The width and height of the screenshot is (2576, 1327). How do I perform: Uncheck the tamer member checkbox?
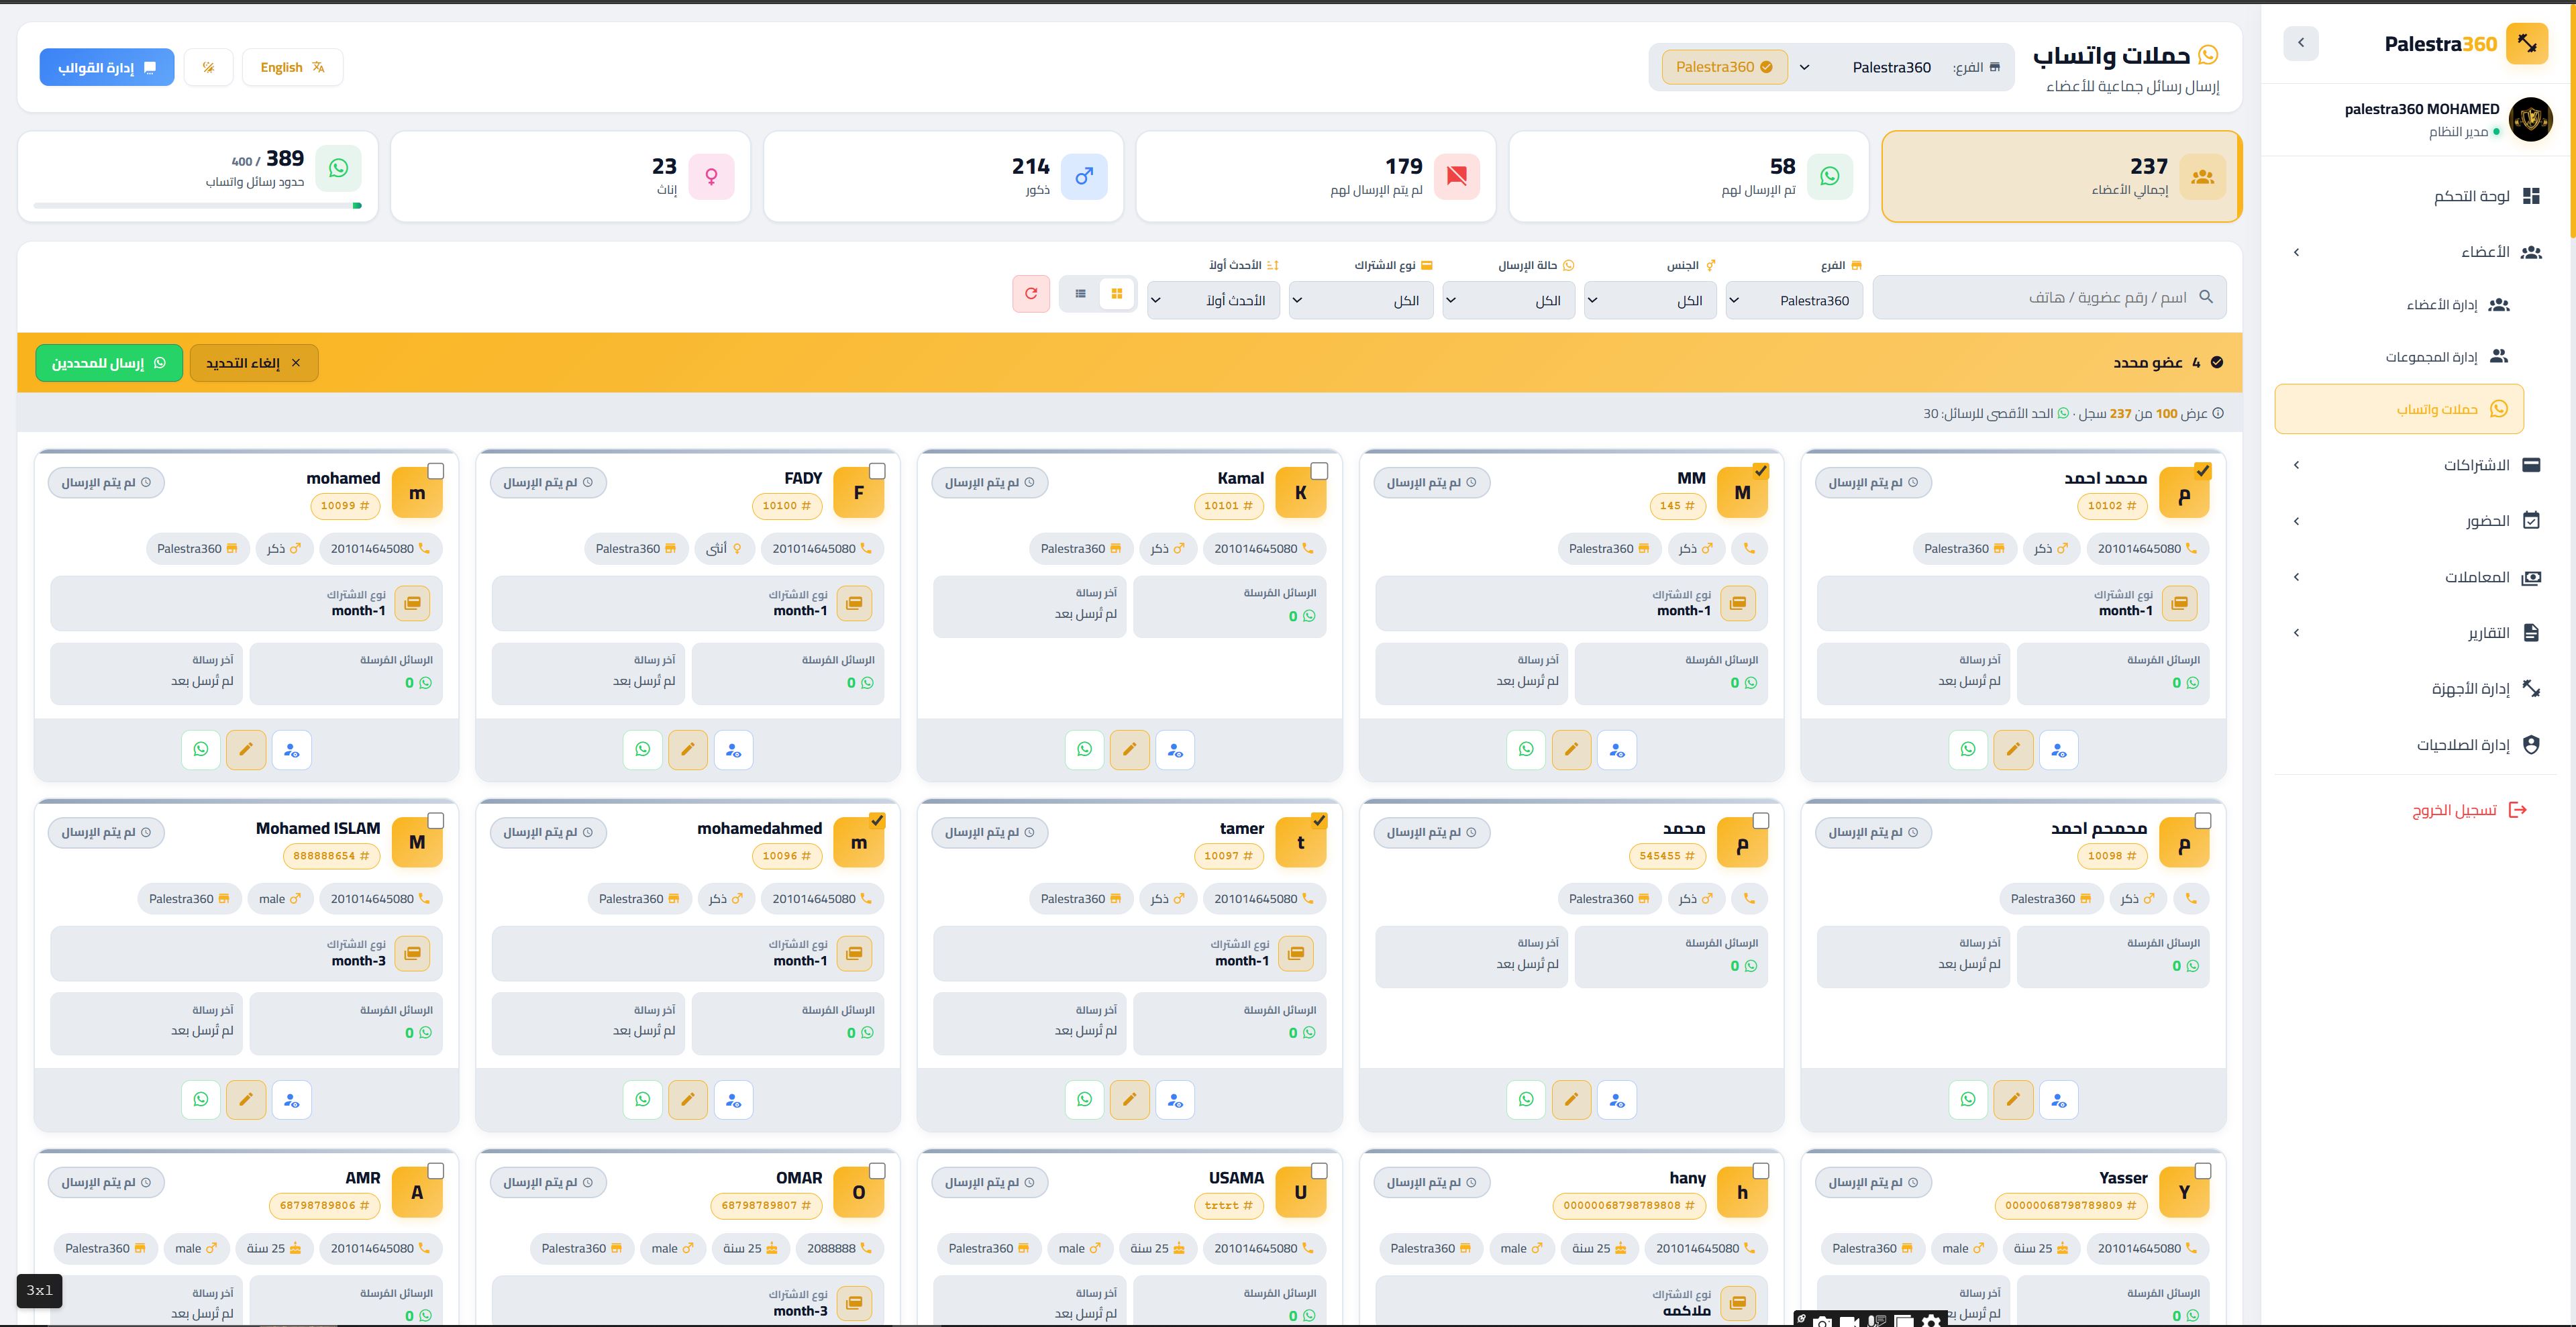1319,821
